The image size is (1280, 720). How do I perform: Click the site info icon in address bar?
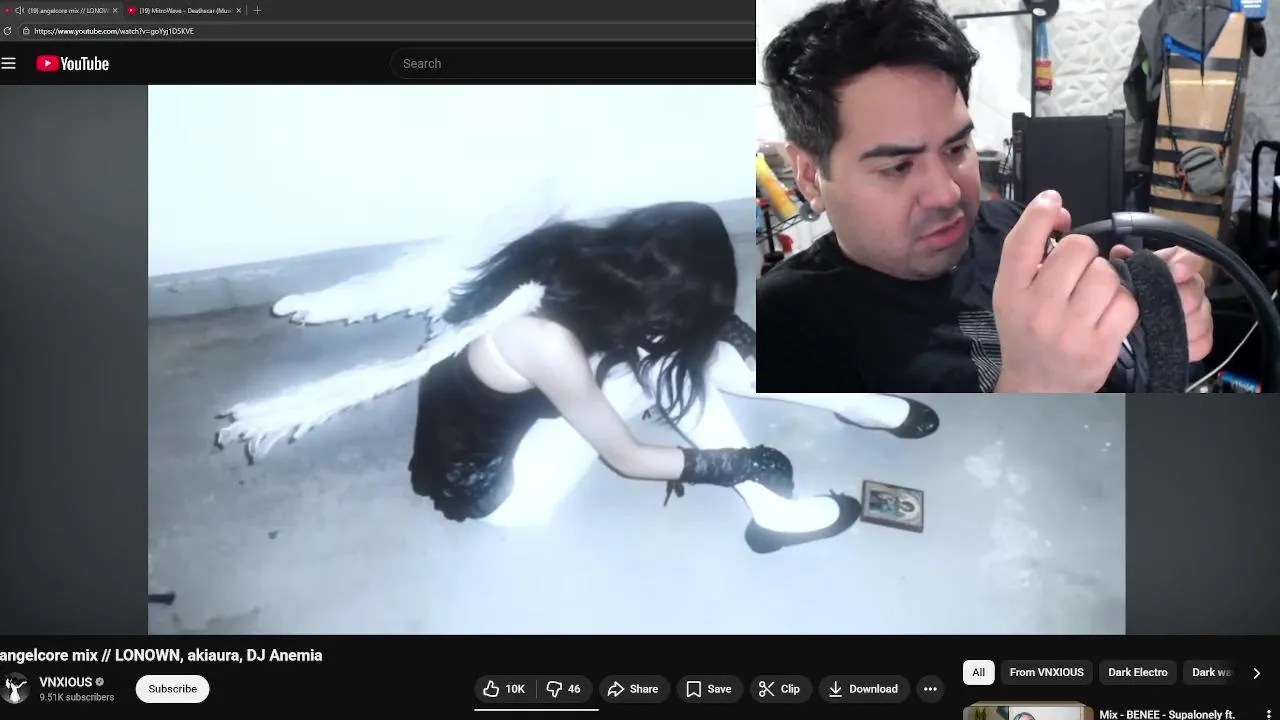[x=26, y=31]
